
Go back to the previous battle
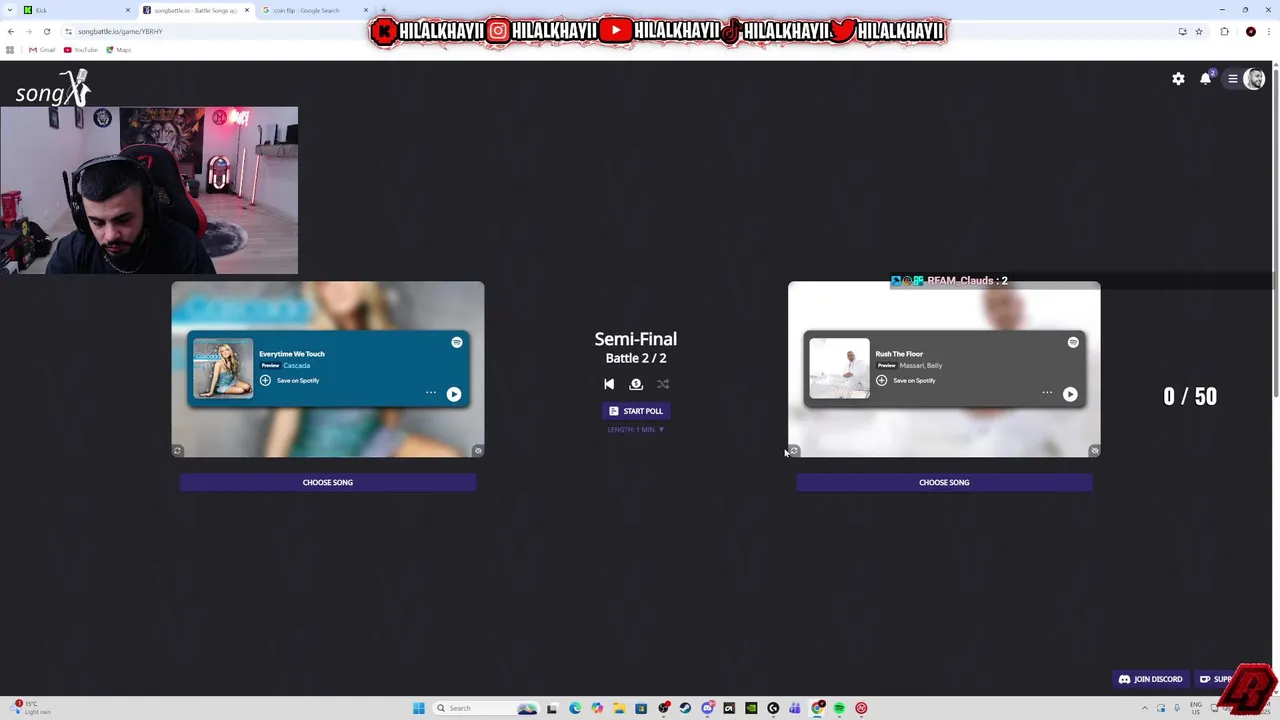click(609, 384)
